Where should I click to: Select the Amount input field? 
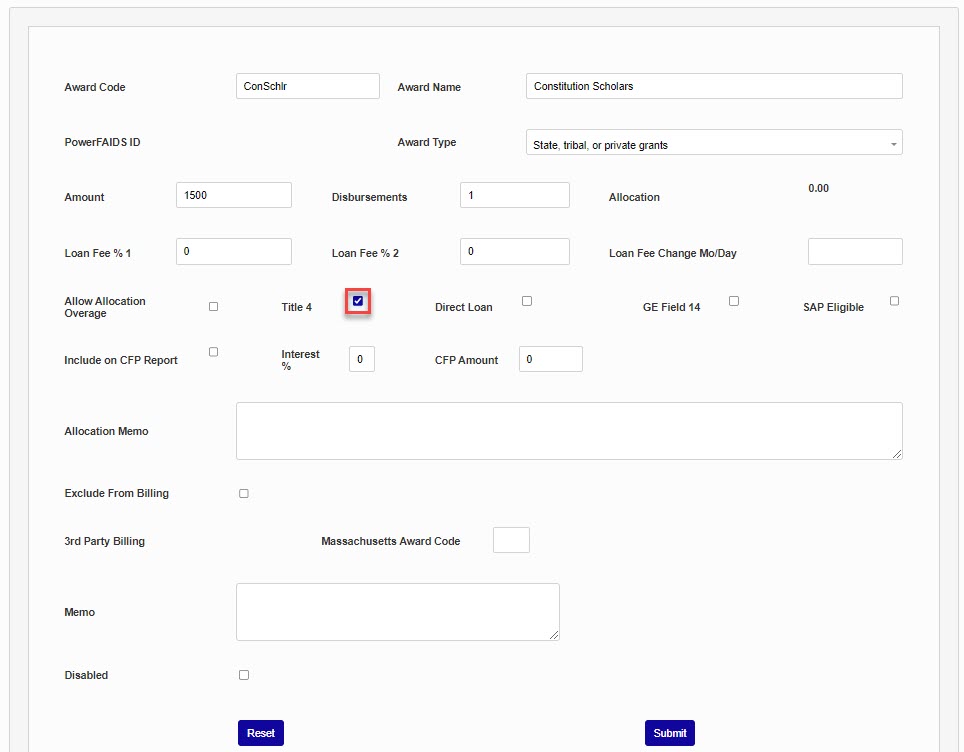tap(233, 195)
